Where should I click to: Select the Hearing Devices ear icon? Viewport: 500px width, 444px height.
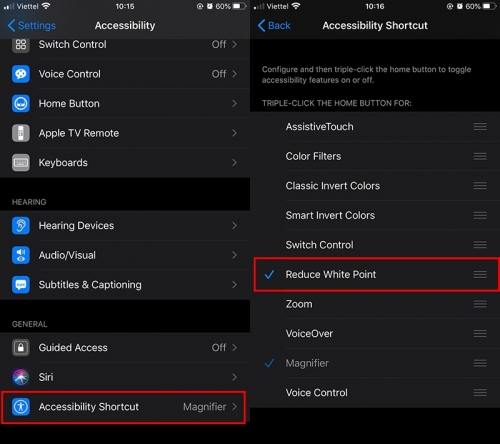pos(21,226)
